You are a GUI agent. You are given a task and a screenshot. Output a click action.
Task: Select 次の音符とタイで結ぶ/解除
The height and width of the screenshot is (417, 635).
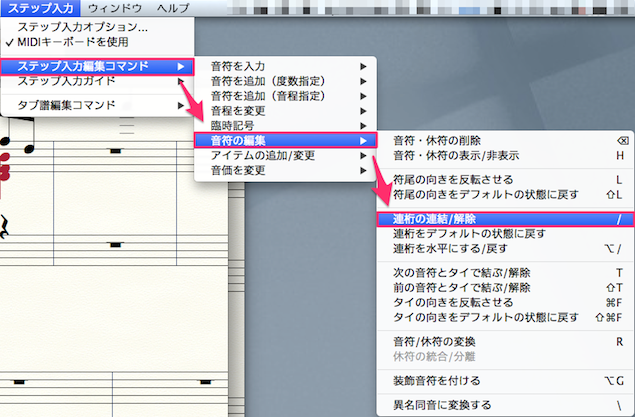click(x=505, y=273)
